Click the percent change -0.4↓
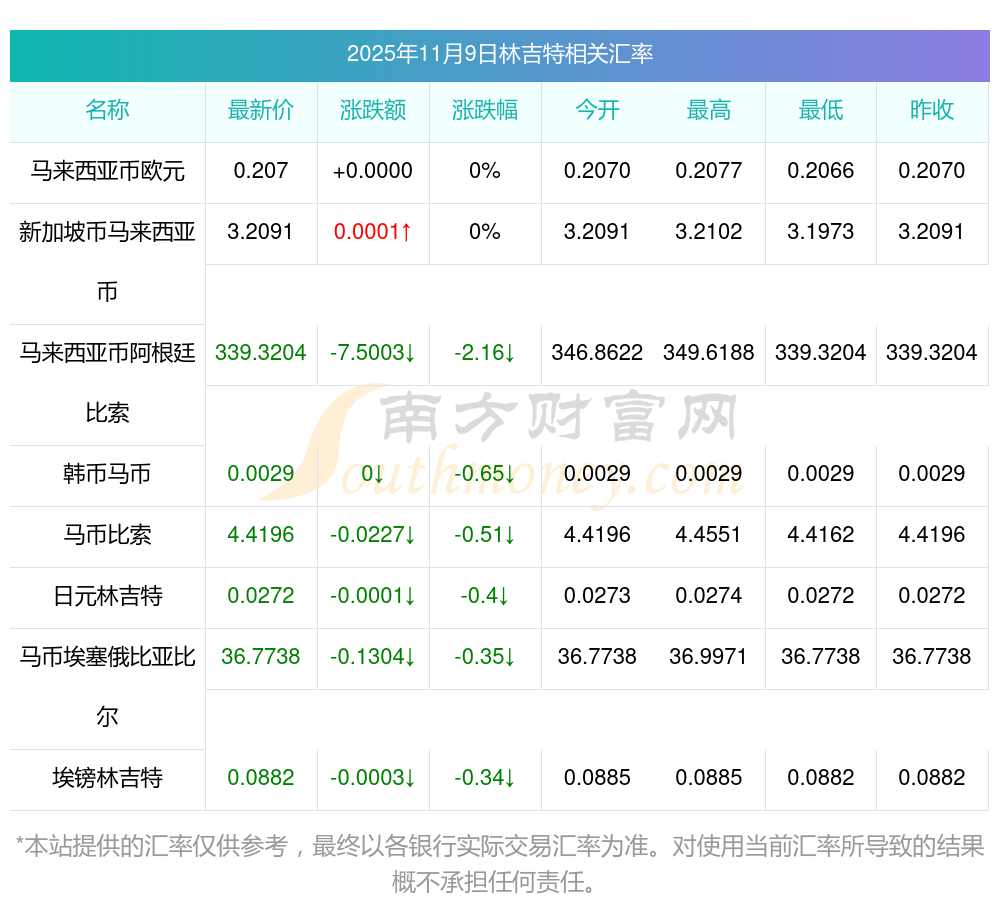This screenshot has height=913, width=1000. coord(485,596)
